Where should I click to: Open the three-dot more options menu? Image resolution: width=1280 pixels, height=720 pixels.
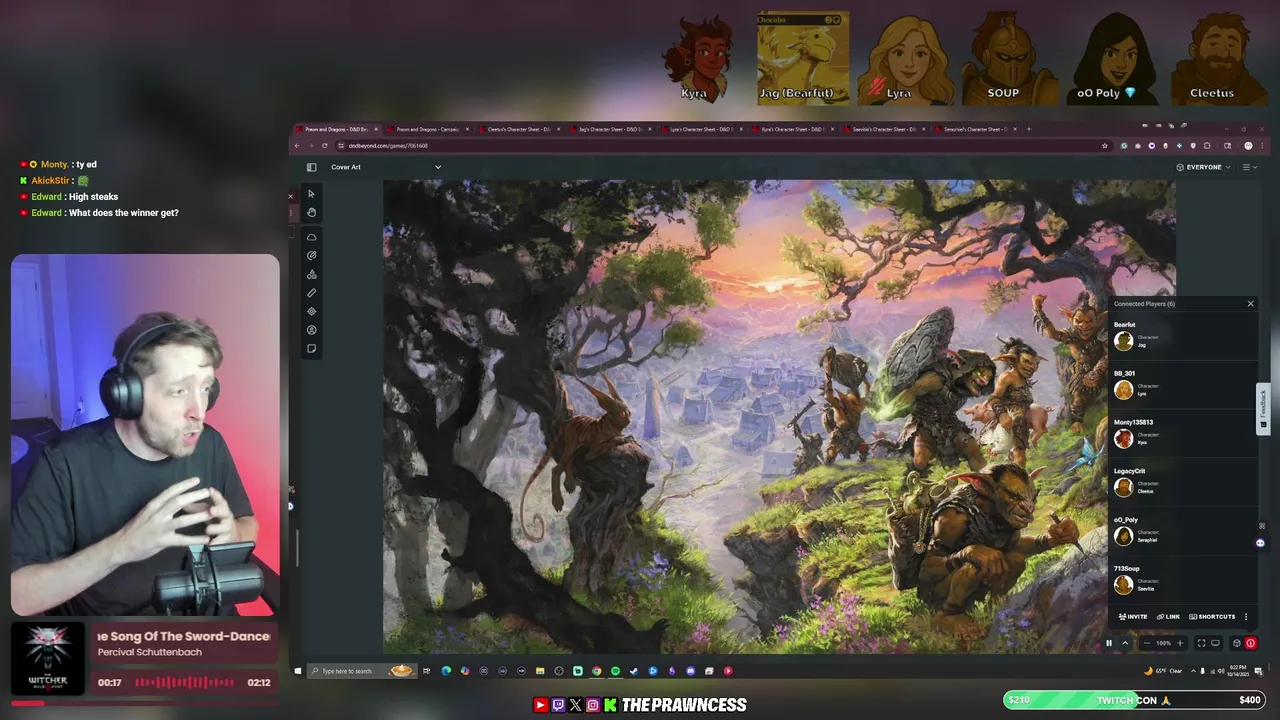[1246, 616]
